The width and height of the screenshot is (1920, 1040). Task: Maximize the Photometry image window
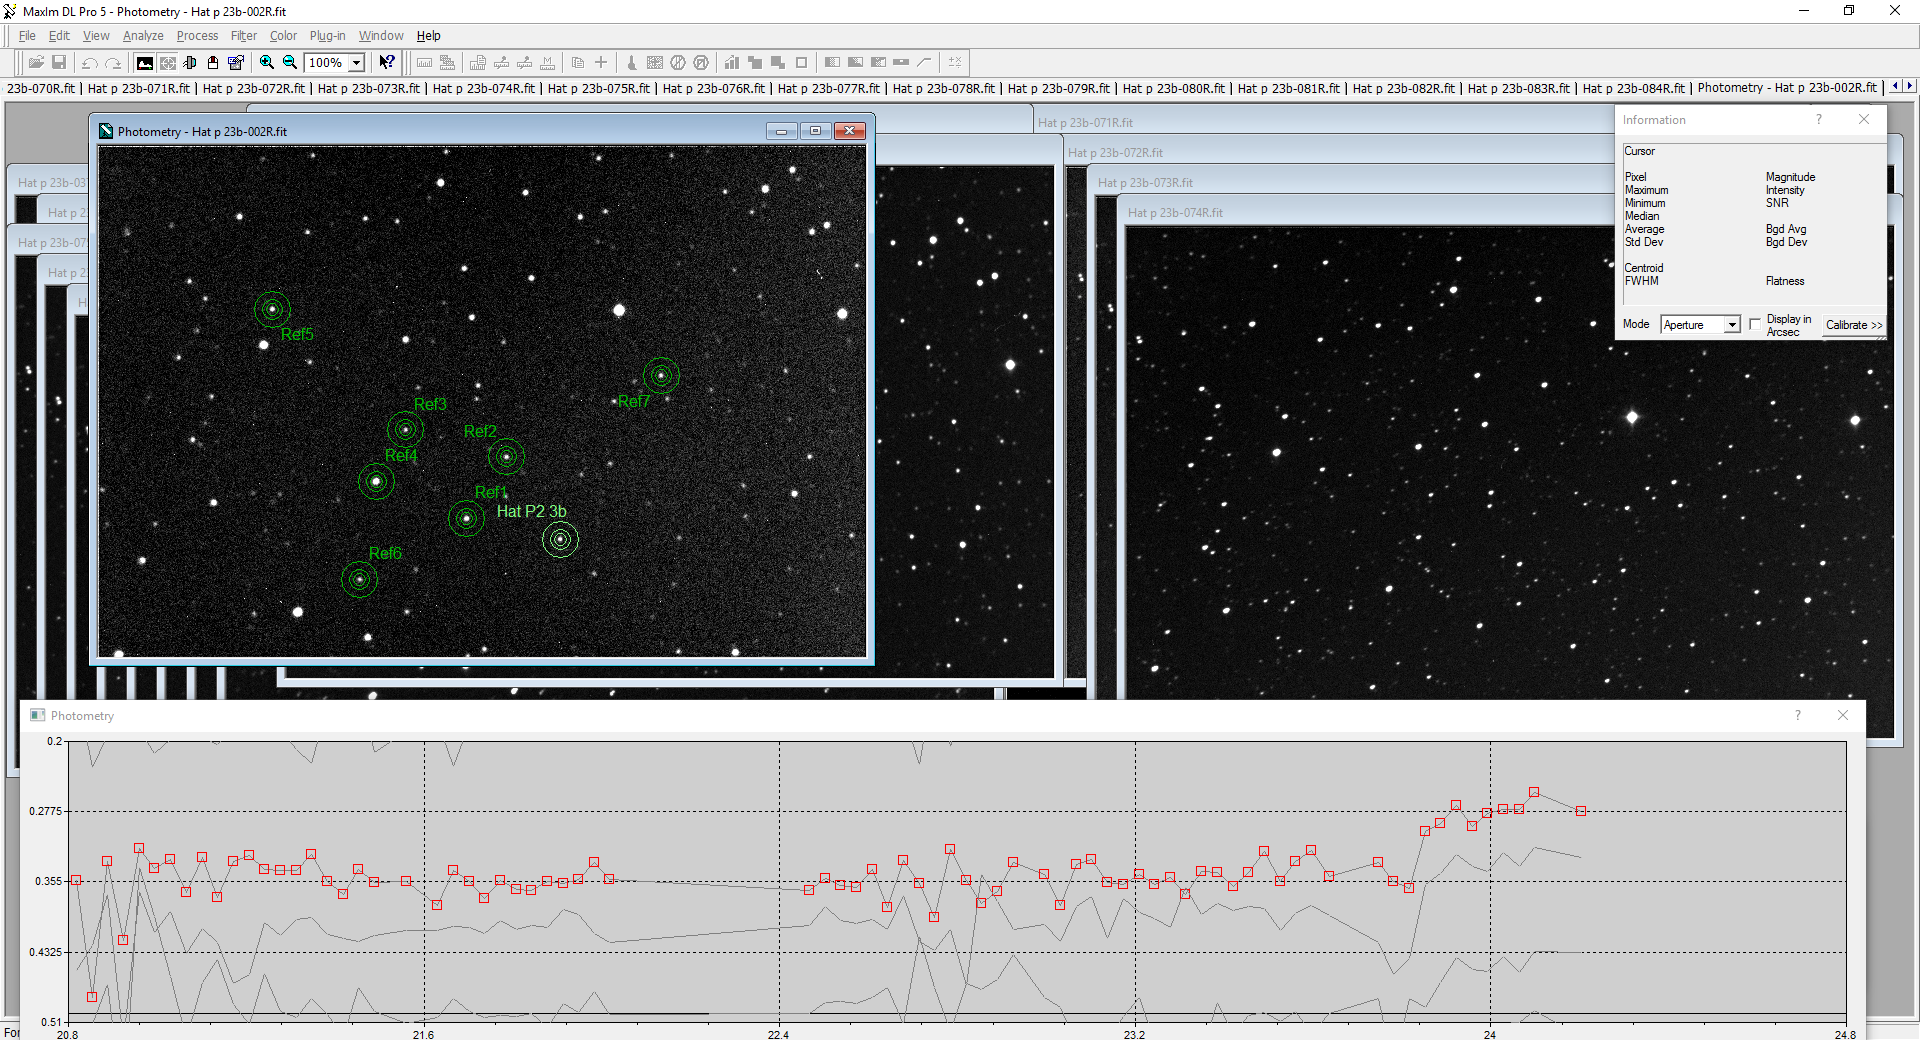point(815,131)
